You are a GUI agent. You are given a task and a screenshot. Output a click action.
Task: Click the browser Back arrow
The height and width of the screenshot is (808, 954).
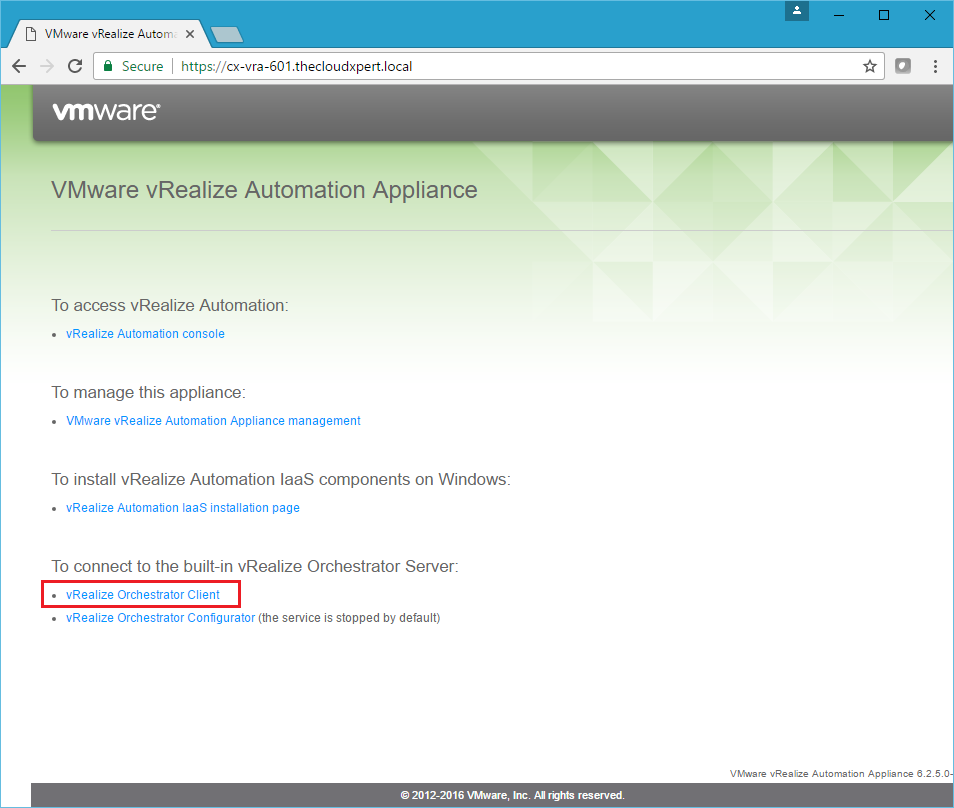click(19, 66)
